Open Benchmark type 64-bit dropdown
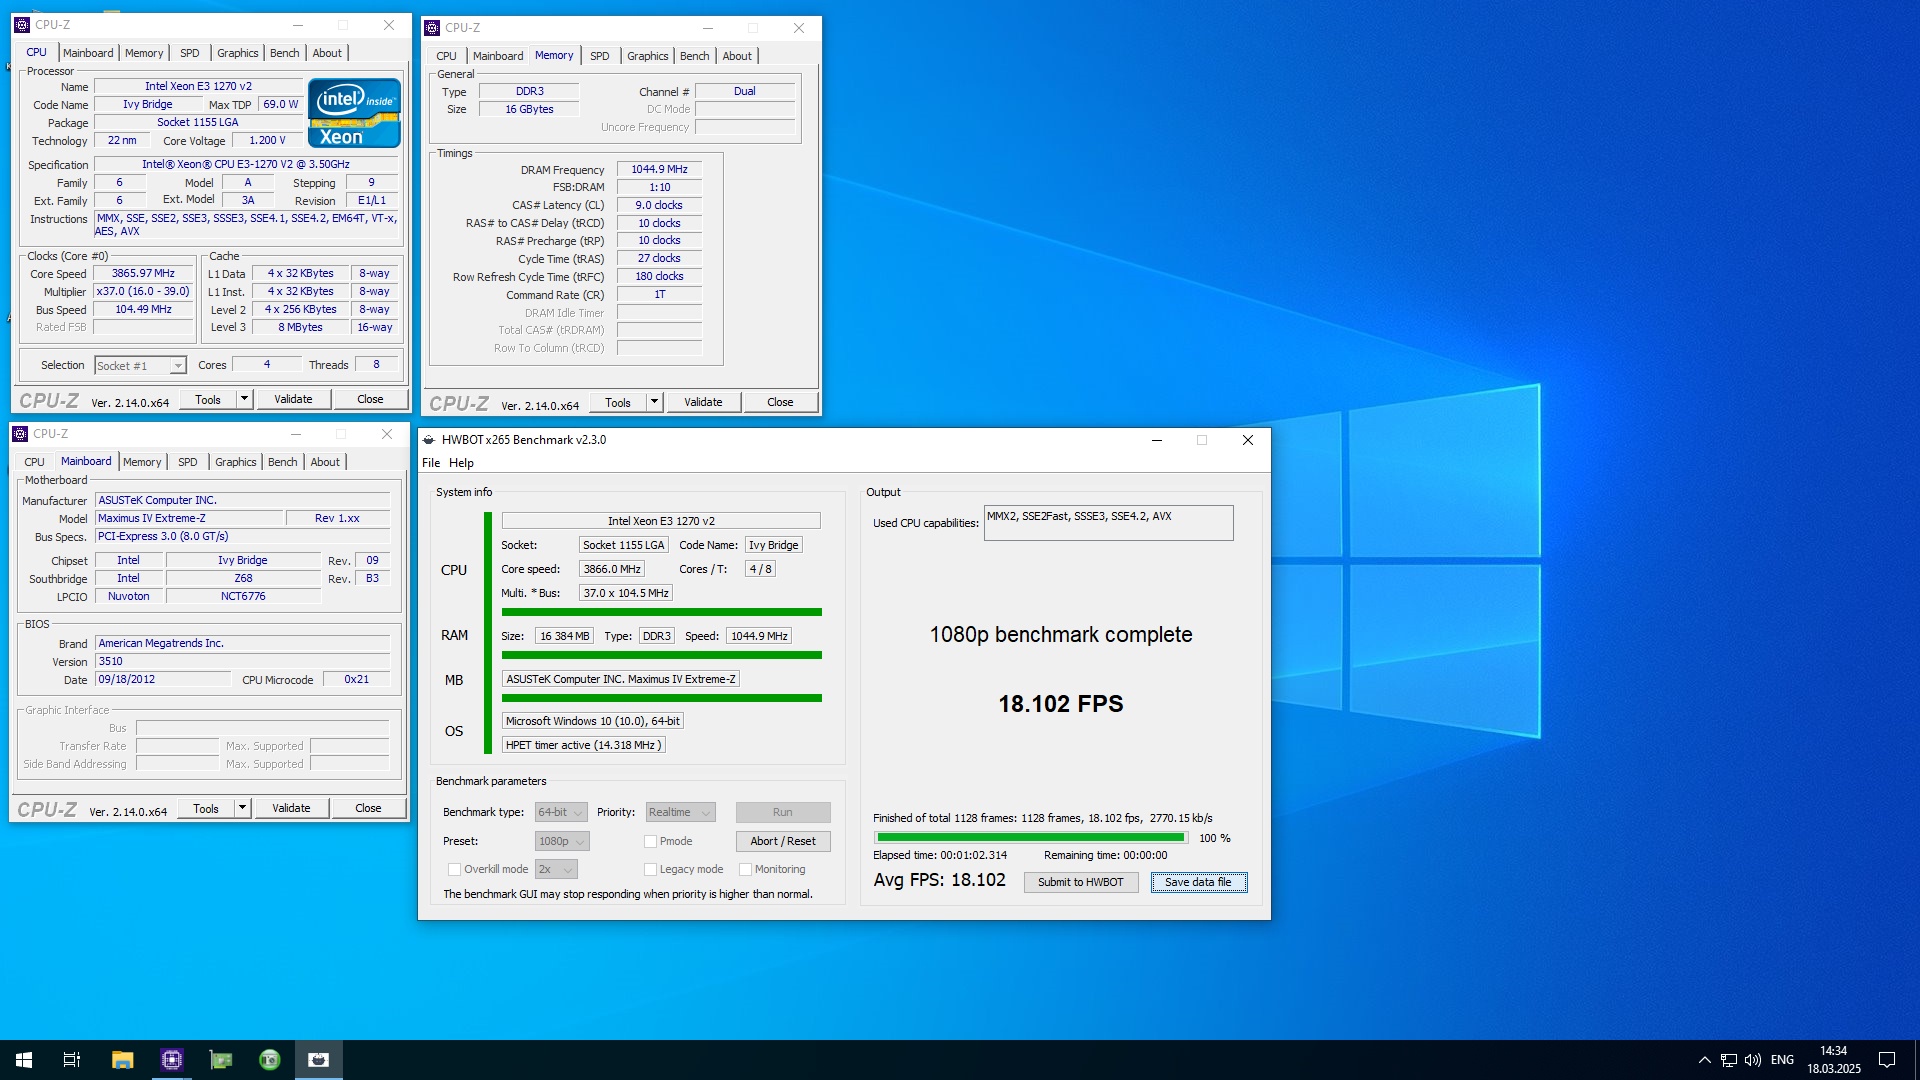The width and height of the screenshot is (1920, 1080). click(x=562, y=813)
